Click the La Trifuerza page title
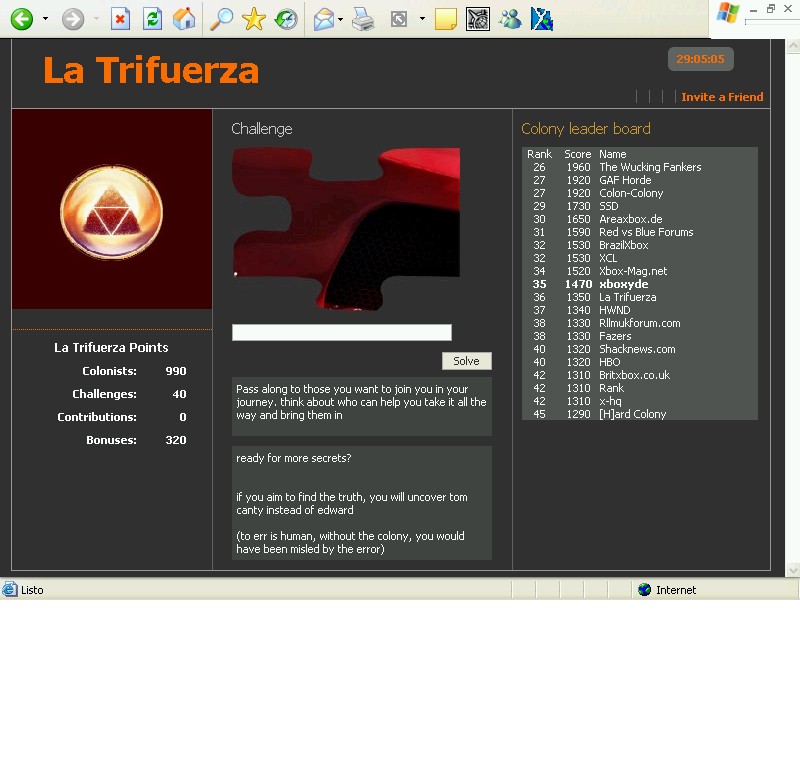Screen dimensions: 800x780 click(151, 70)
